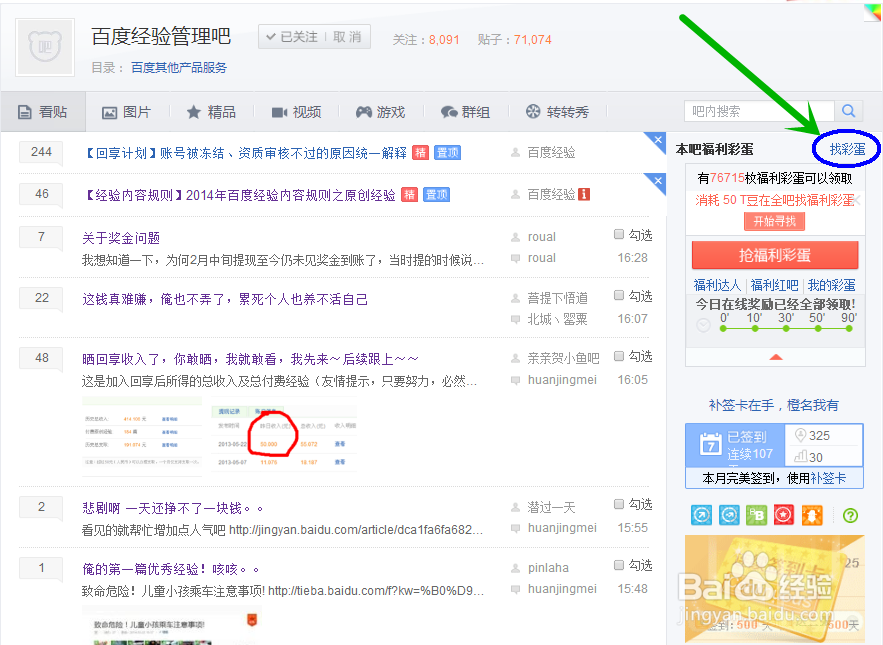Image resolution: width=883 pixels, height=645 pixels.
Task: Click the blue 置顶 badge on 回享计划 post
Action: (447, 153)
